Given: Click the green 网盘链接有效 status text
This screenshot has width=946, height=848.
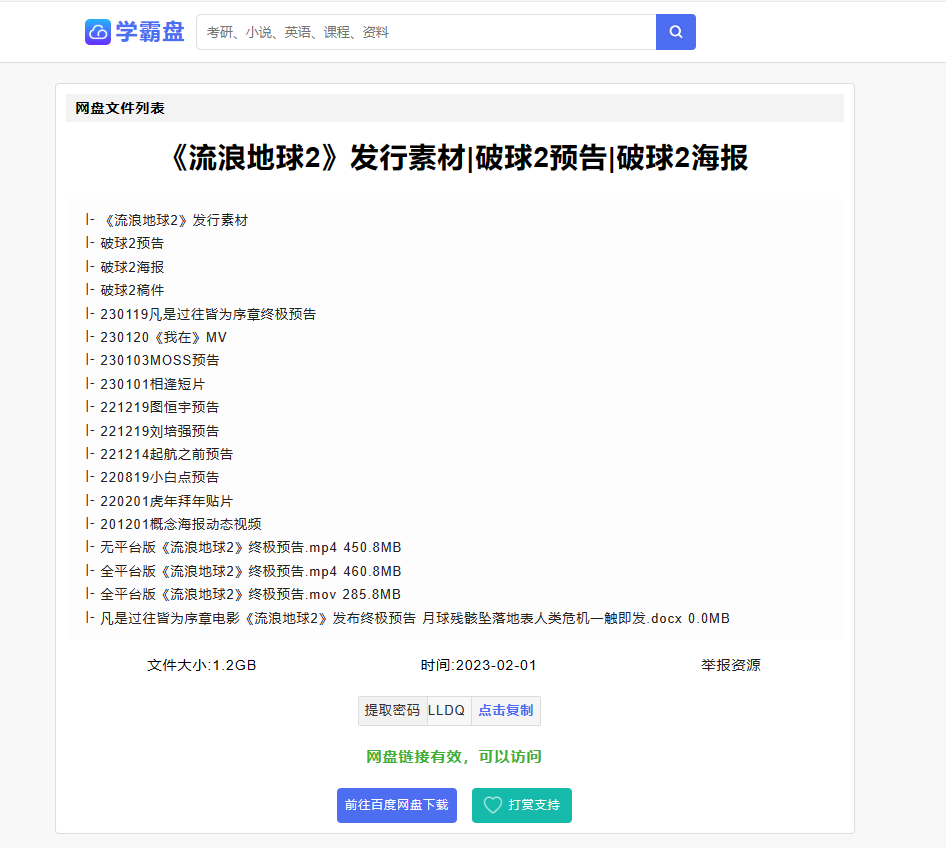Looking at the screenshot, I should point(454,757).
